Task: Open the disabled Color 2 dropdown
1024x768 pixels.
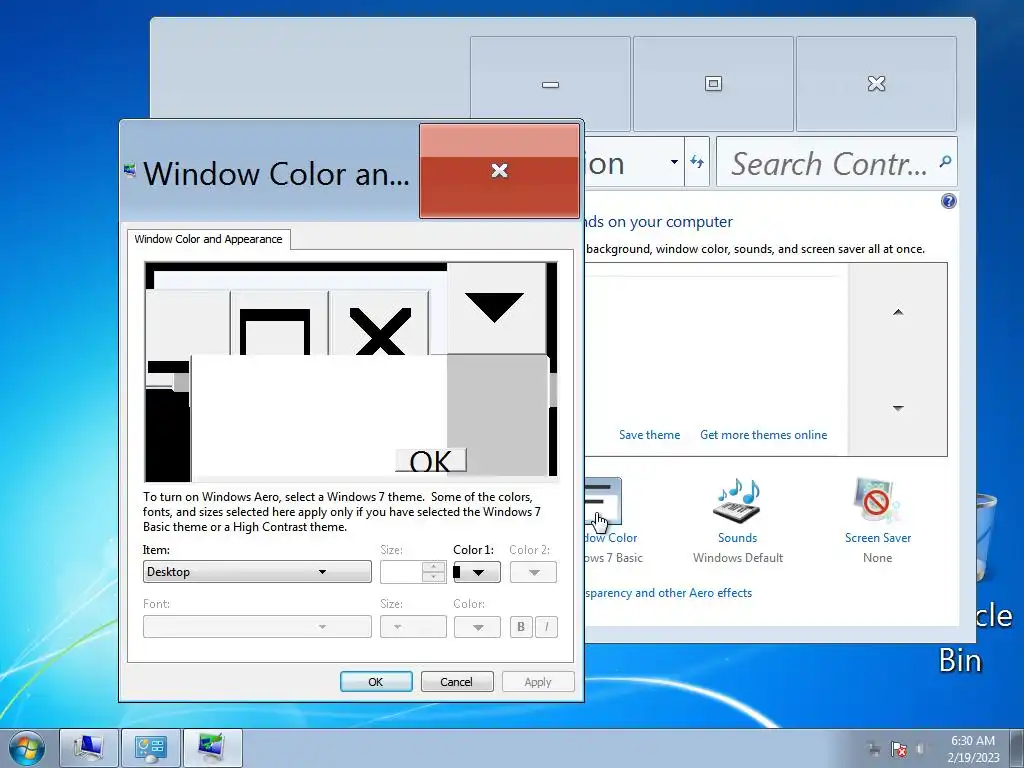Action: click(533, 572)
